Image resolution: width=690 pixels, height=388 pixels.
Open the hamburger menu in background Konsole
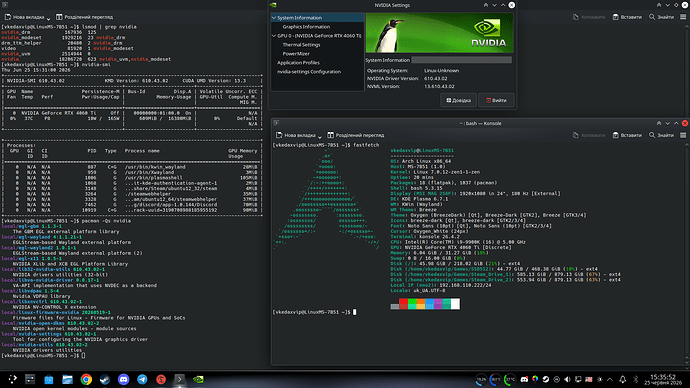683,17
